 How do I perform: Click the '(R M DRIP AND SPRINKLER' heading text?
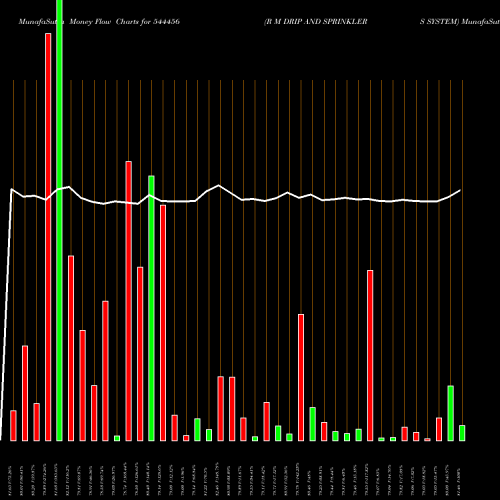(316, 22)
